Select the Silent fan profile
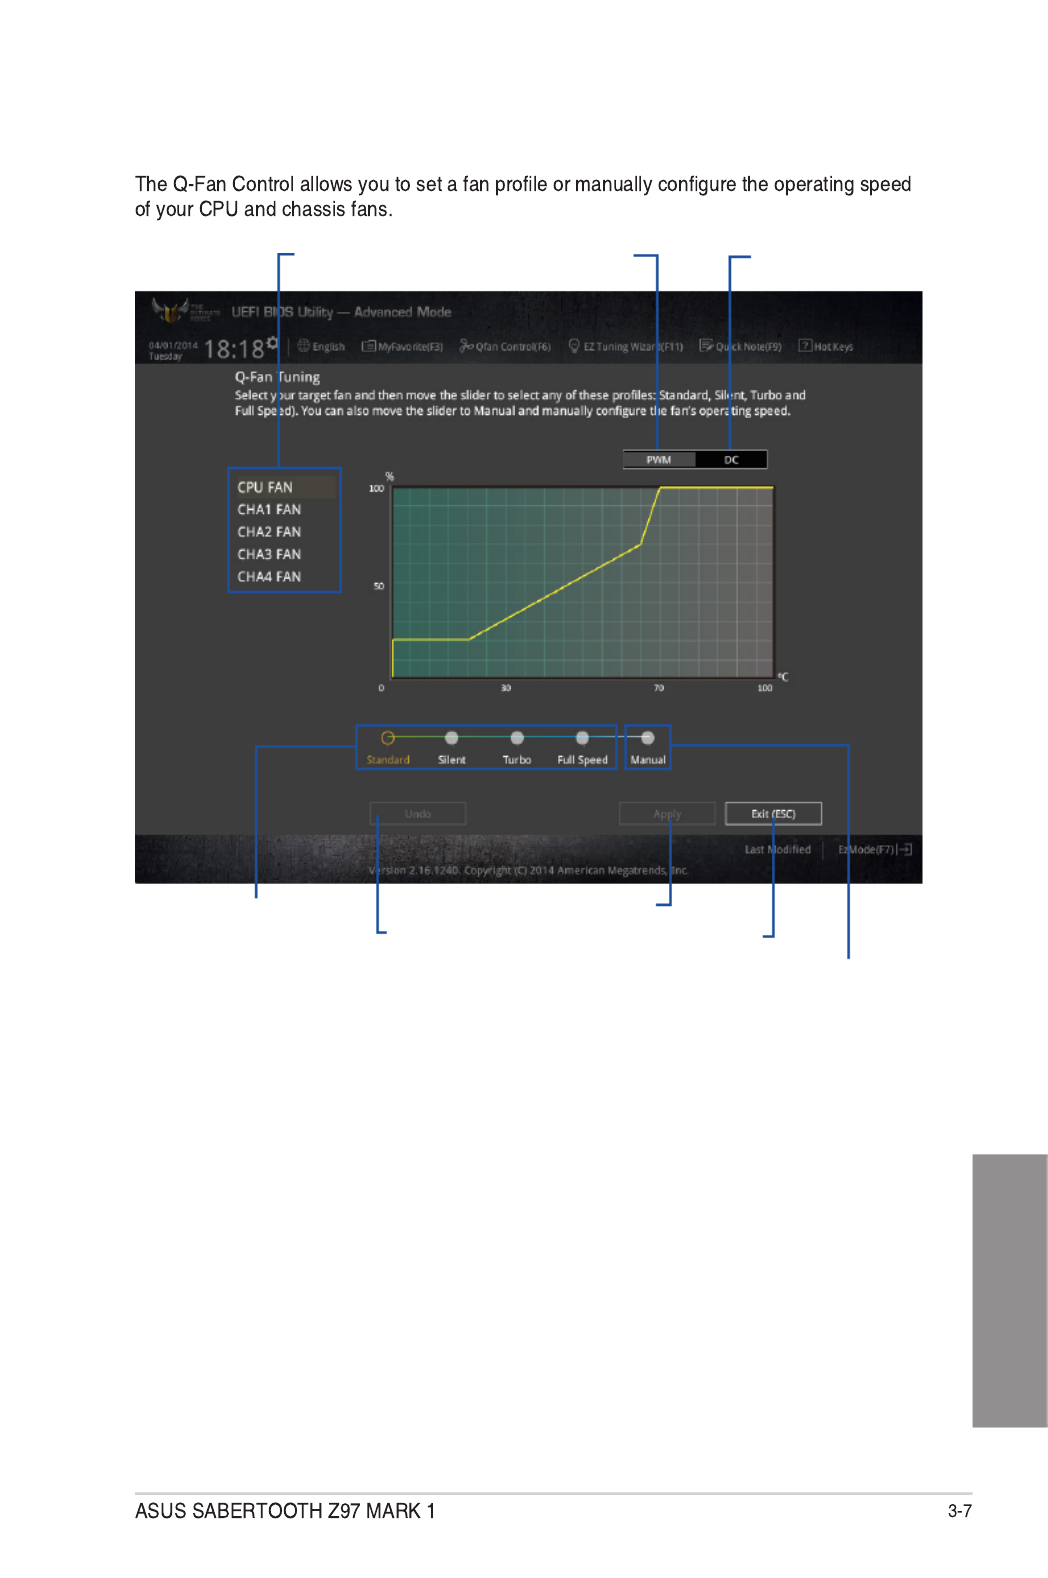Image resolution: width=1048 pixels, height=1578 pixels. pyautogui.click(x=452, y=739)
